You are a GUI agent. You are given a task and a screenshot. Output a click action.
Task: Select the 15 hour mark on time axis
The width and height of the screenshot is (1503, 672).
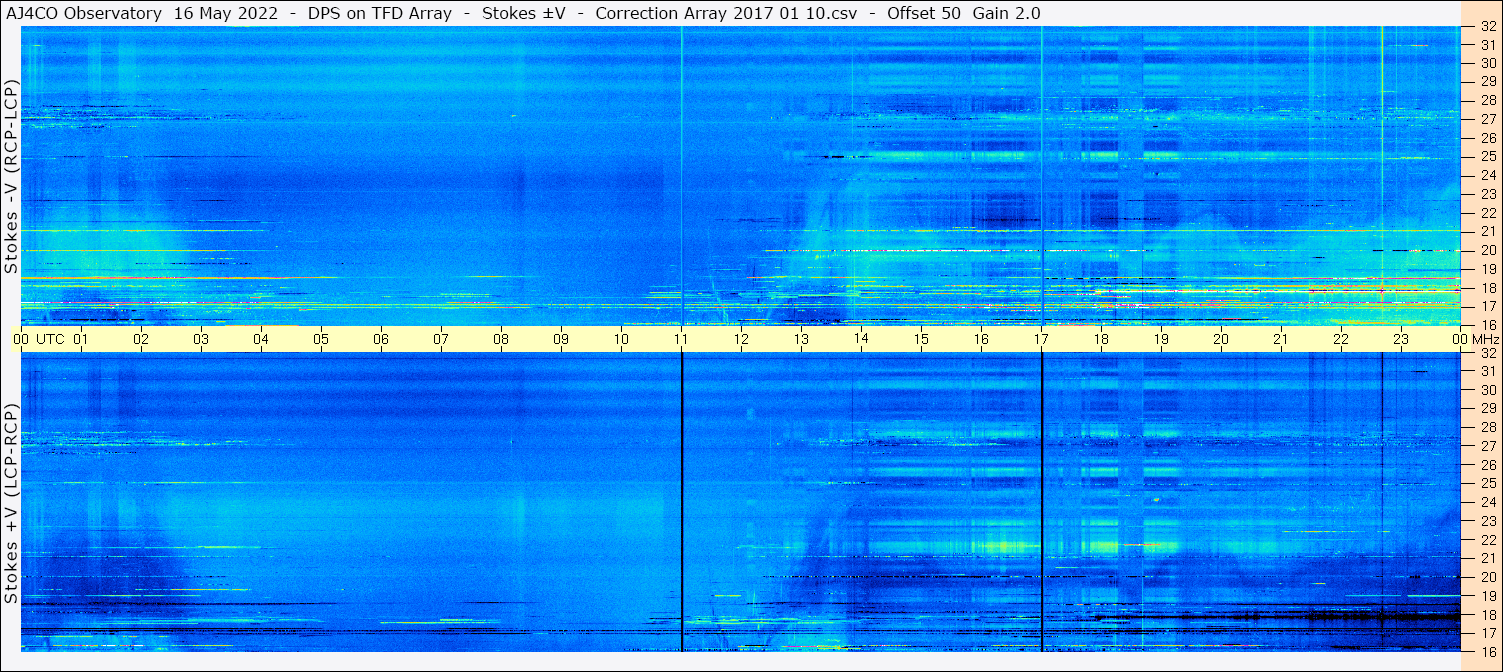[x=921, y=339]
